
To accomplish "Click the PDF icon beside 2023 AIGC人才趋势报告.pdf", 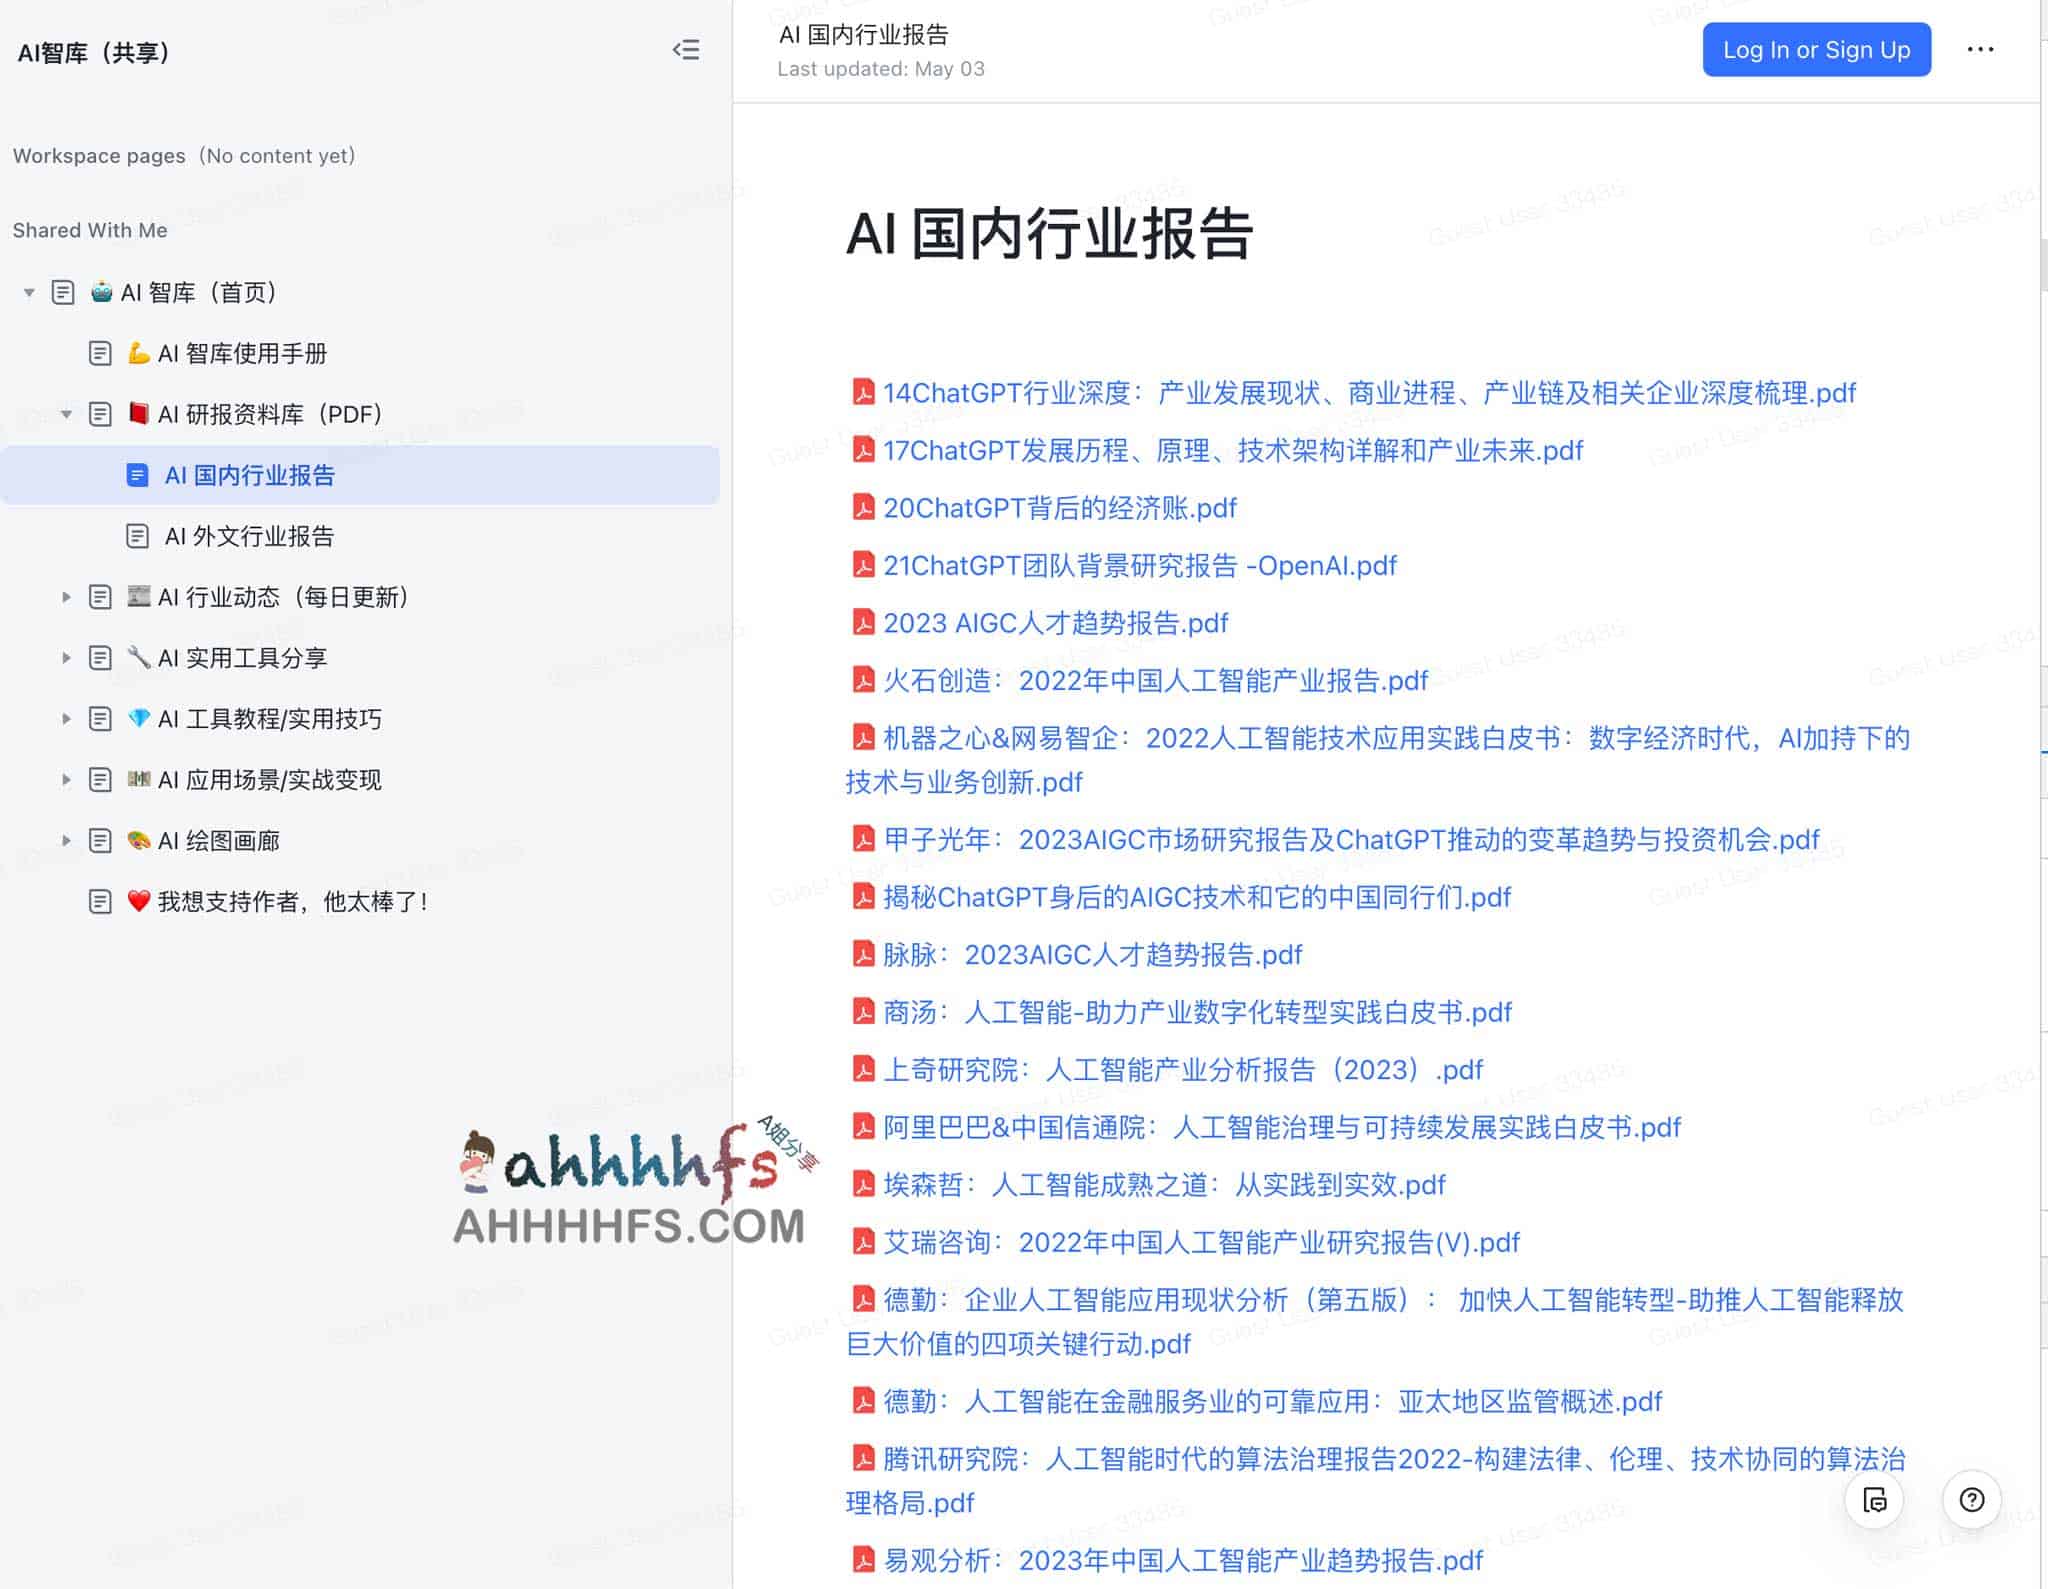I will coord(862,622).
